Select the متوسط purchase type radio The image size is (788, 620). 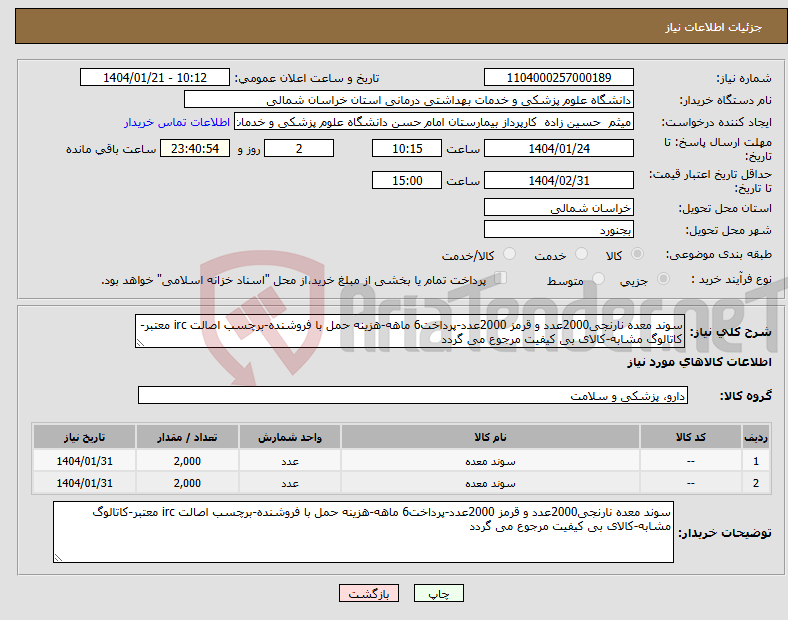coord(599,278)
